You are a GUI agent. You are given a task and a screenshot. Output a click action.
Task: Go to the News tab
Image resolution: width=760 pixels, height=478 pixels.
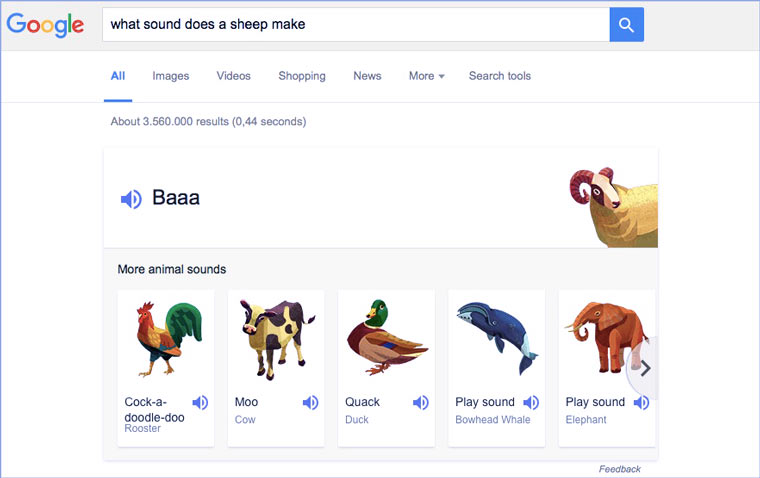click(x=367, y=76)
